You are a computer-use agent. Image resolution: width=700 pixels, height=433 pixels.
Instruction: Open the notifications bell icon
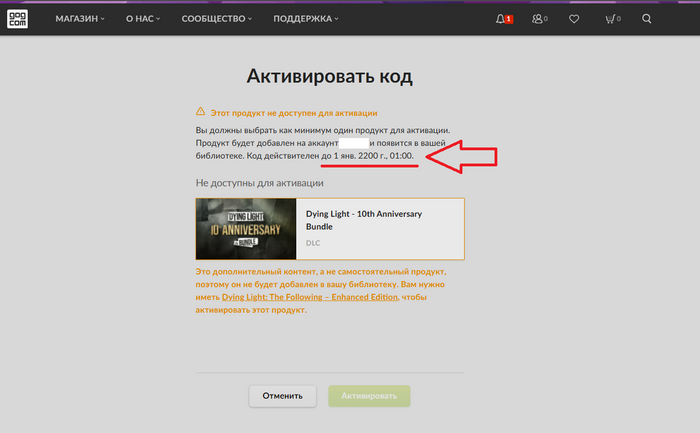pyautogui.click(x=500, y=19)
